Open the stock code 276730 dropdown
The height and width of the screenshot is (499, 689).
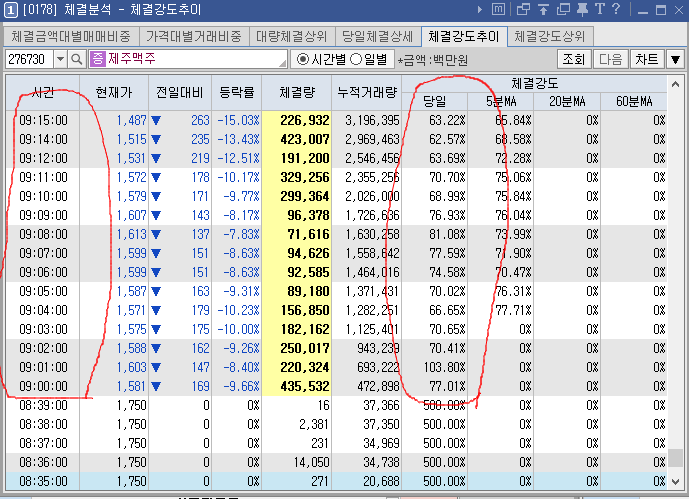[x=60, y=59]
